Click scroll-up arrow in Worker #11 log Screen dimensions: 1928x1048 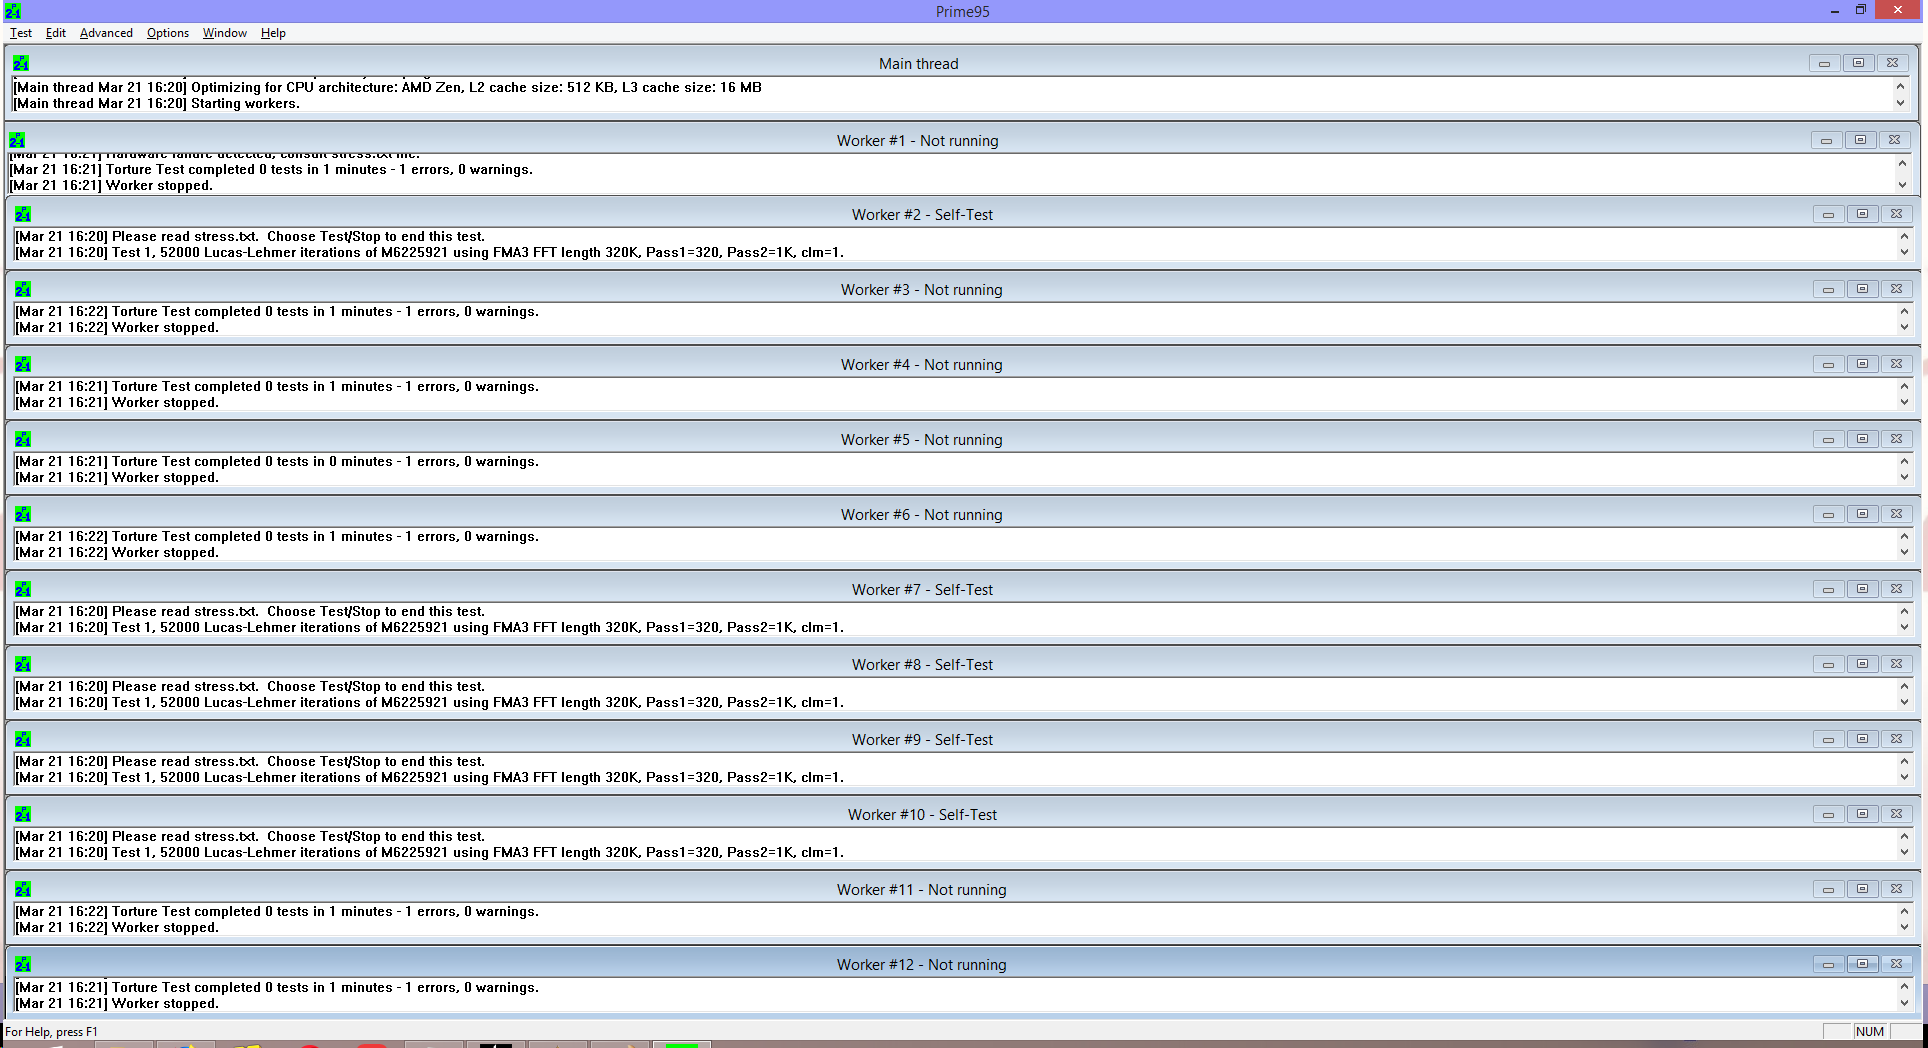tap(1904, 911)
